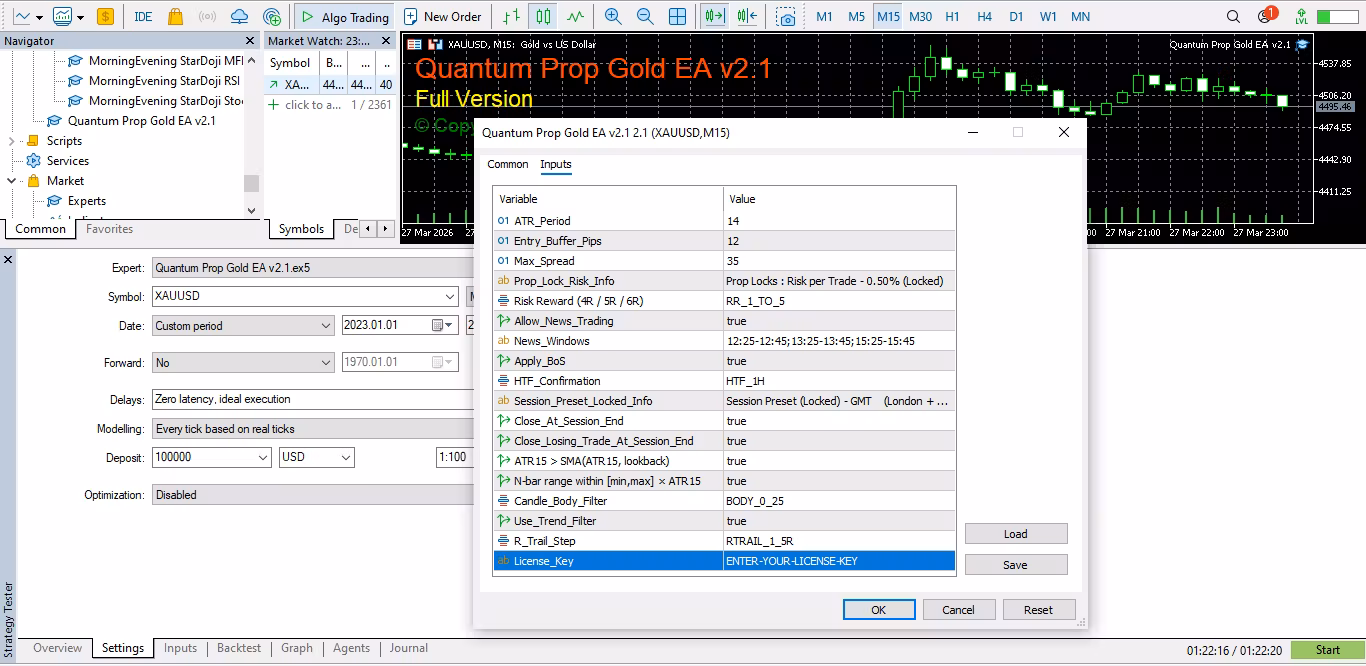Collapse the Market node in Navigator

point(13,181)
